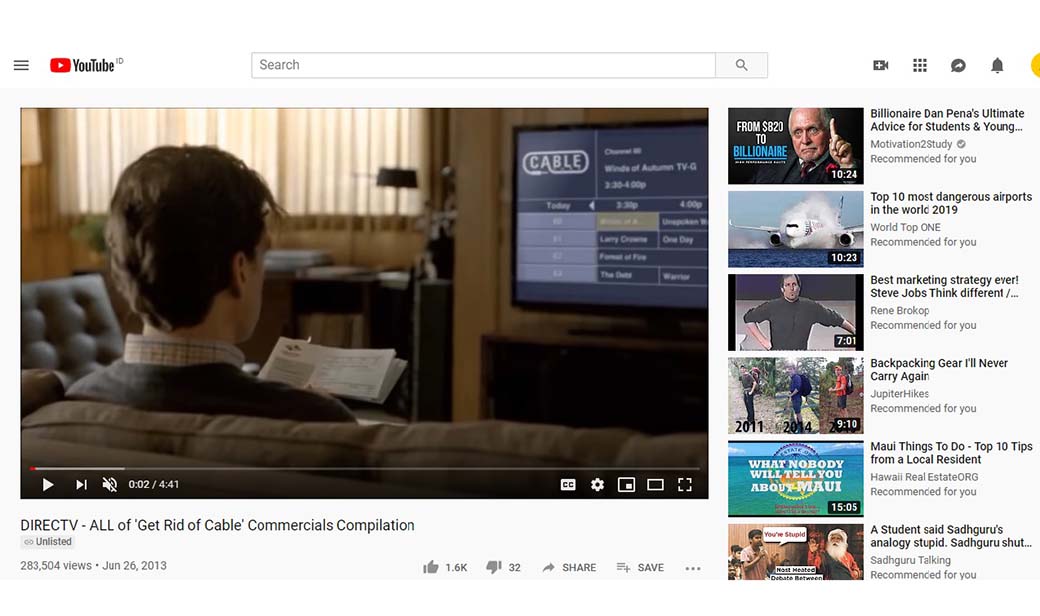The image size is (1040, 616).
Task: Skip to the next video
Action: pos(81,485)
